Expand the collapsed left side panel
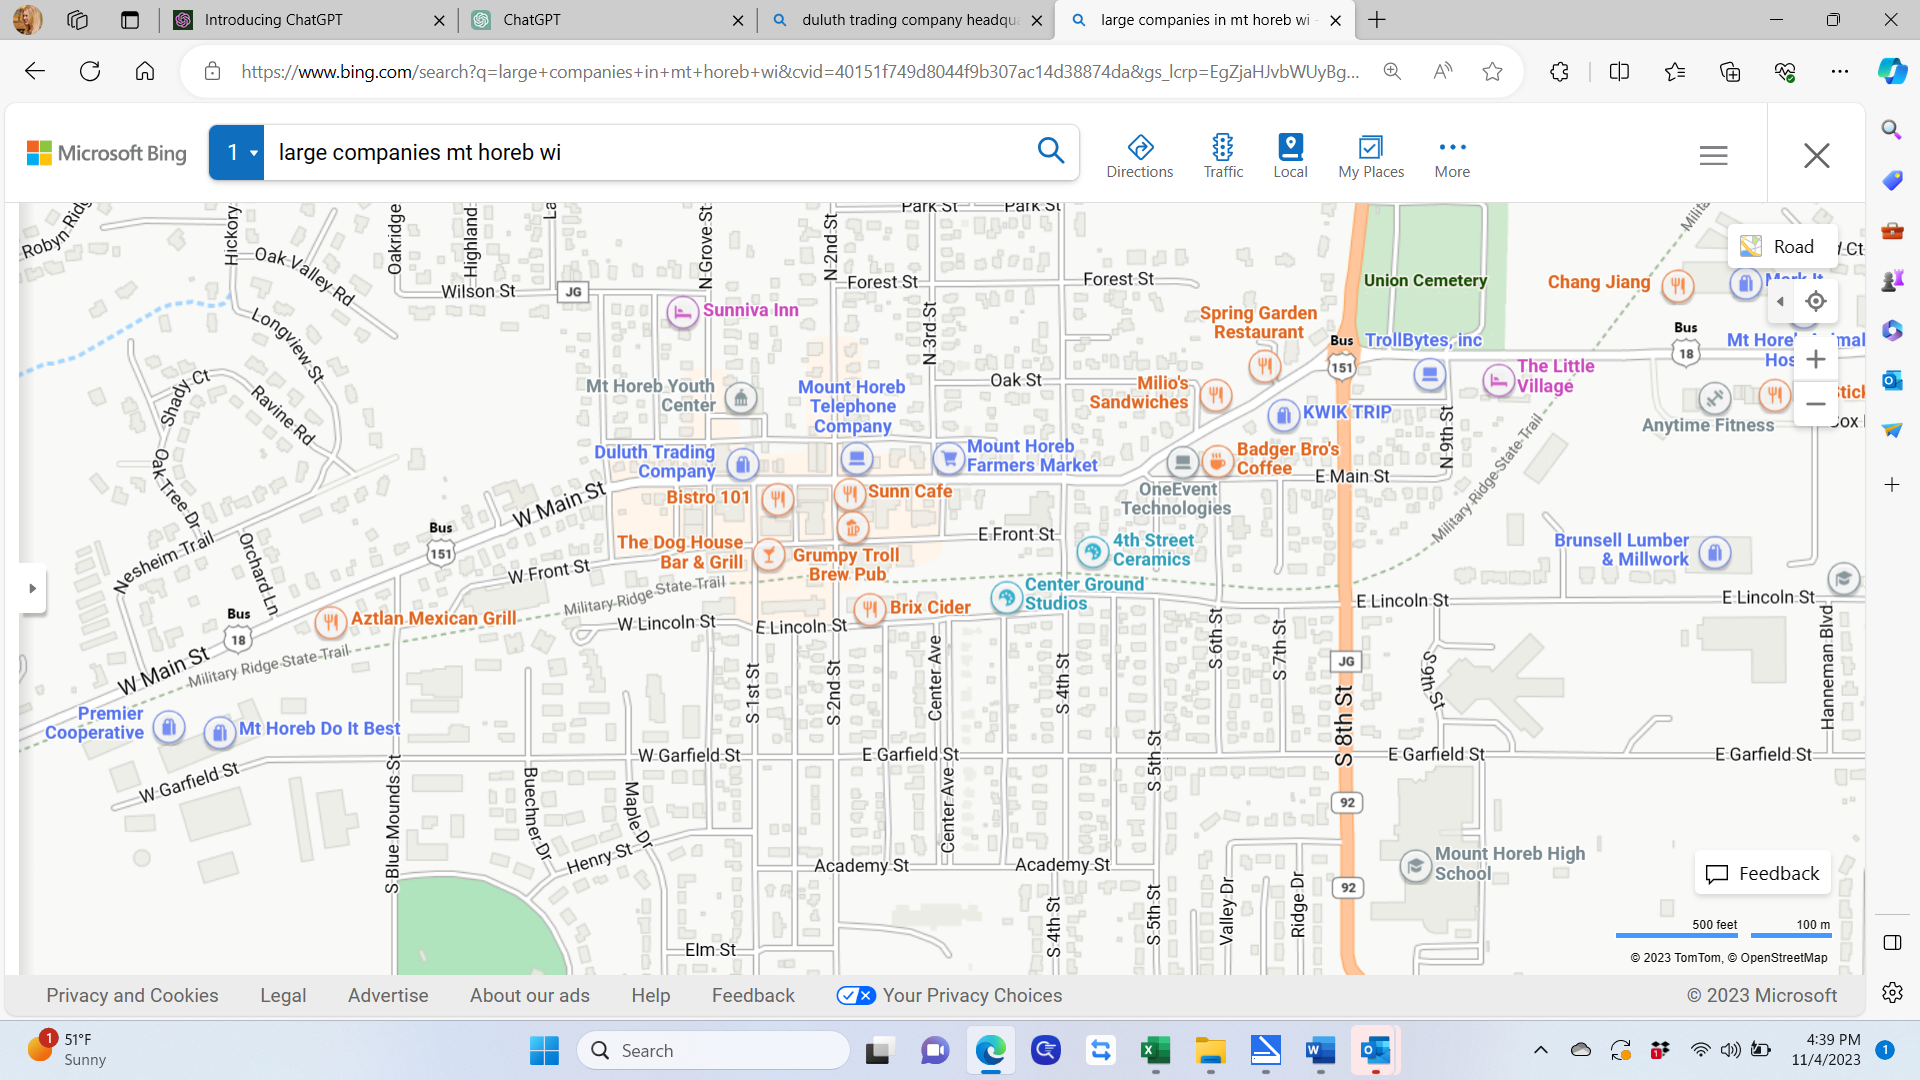 tap(32, 588)
